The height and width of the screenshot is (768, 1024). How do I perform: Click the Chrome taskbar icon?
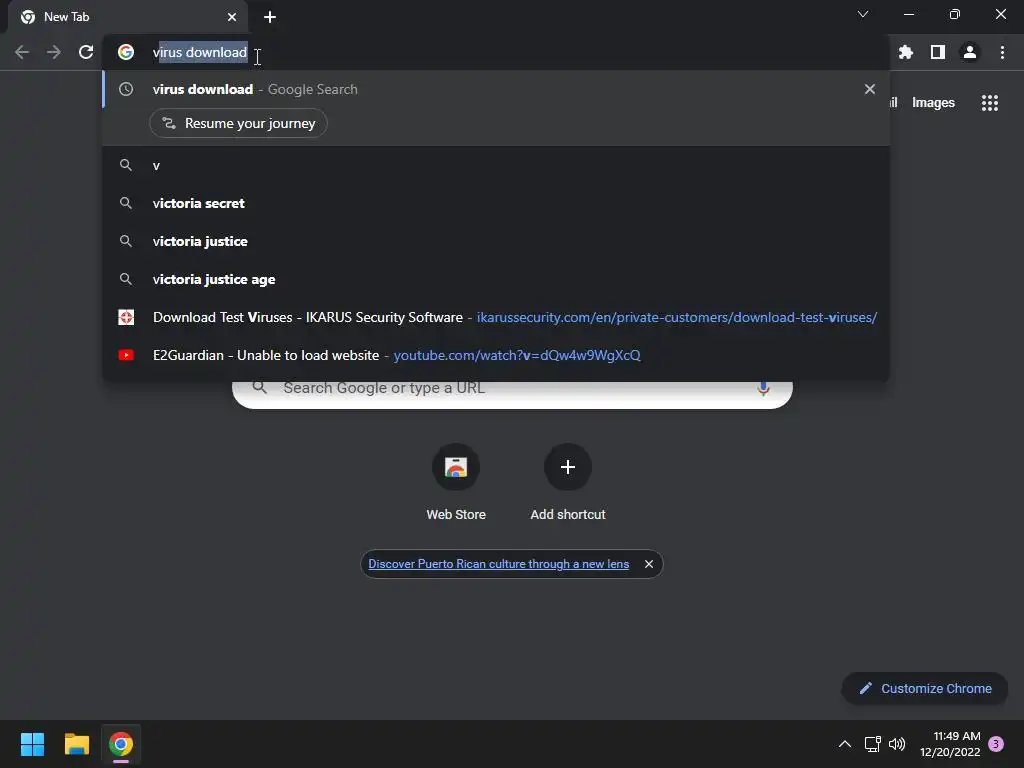(x=121, y=744)
